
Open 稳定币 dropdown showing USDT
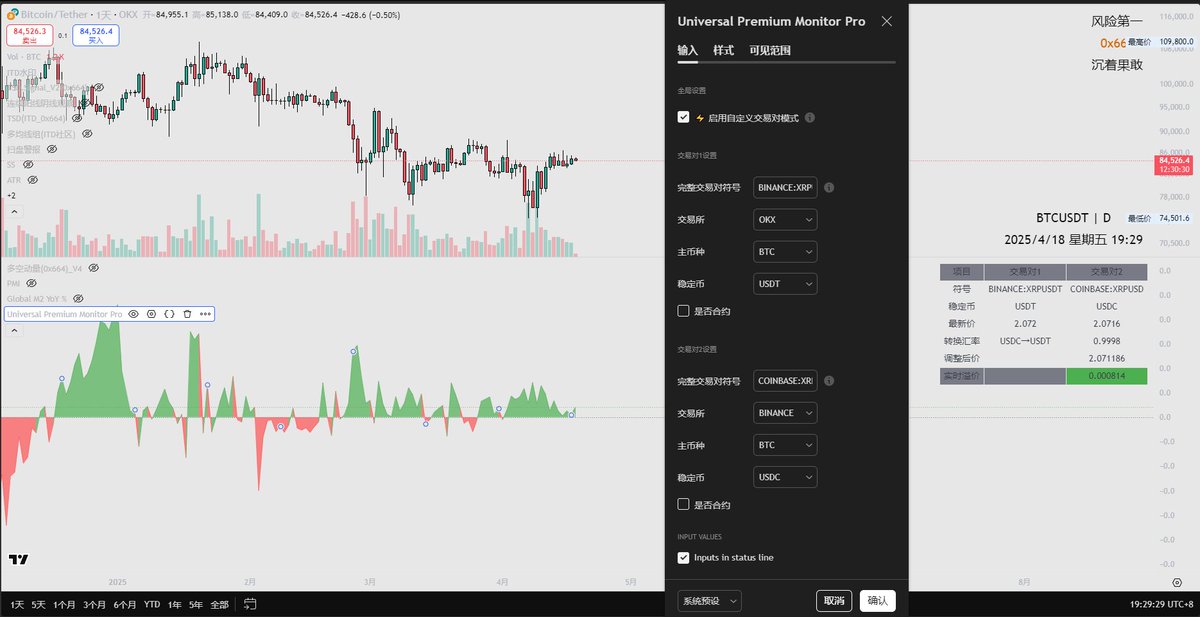click(785, 284)
